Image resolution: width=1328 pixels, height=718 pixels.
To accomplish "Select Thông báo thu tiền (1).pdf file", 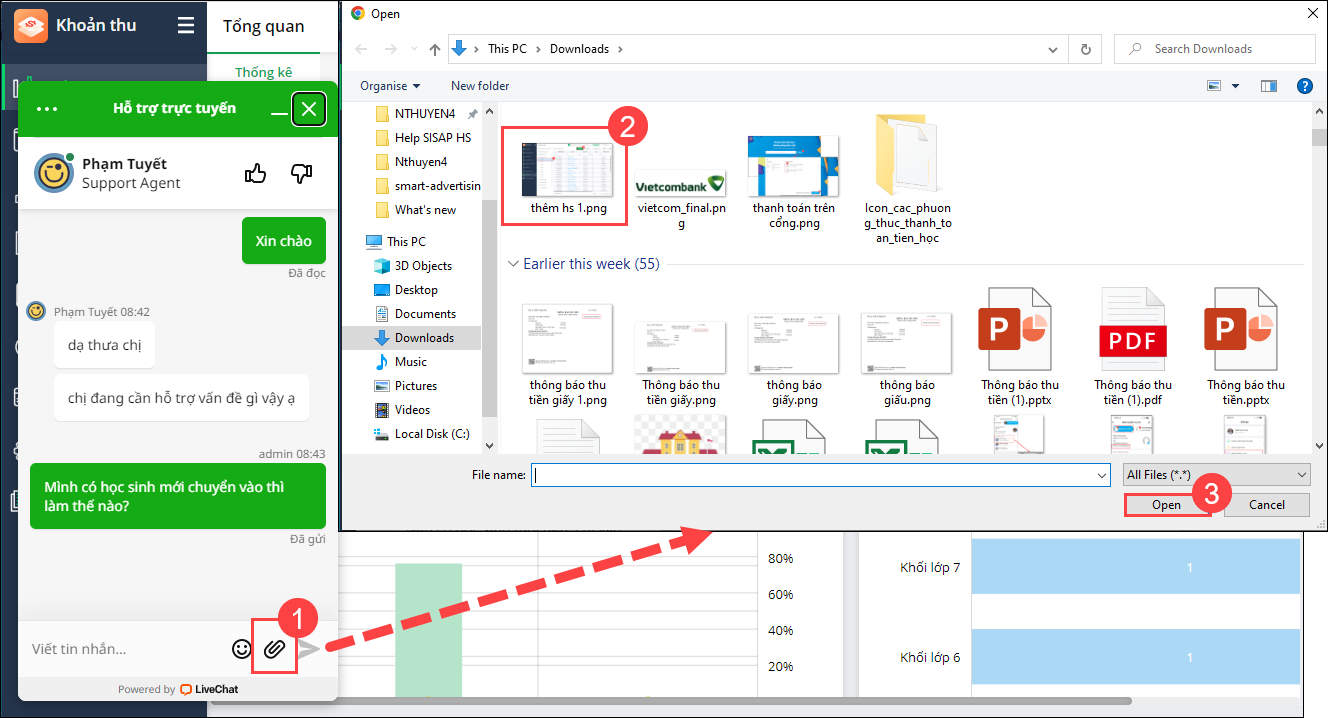I will point(1133,348).
